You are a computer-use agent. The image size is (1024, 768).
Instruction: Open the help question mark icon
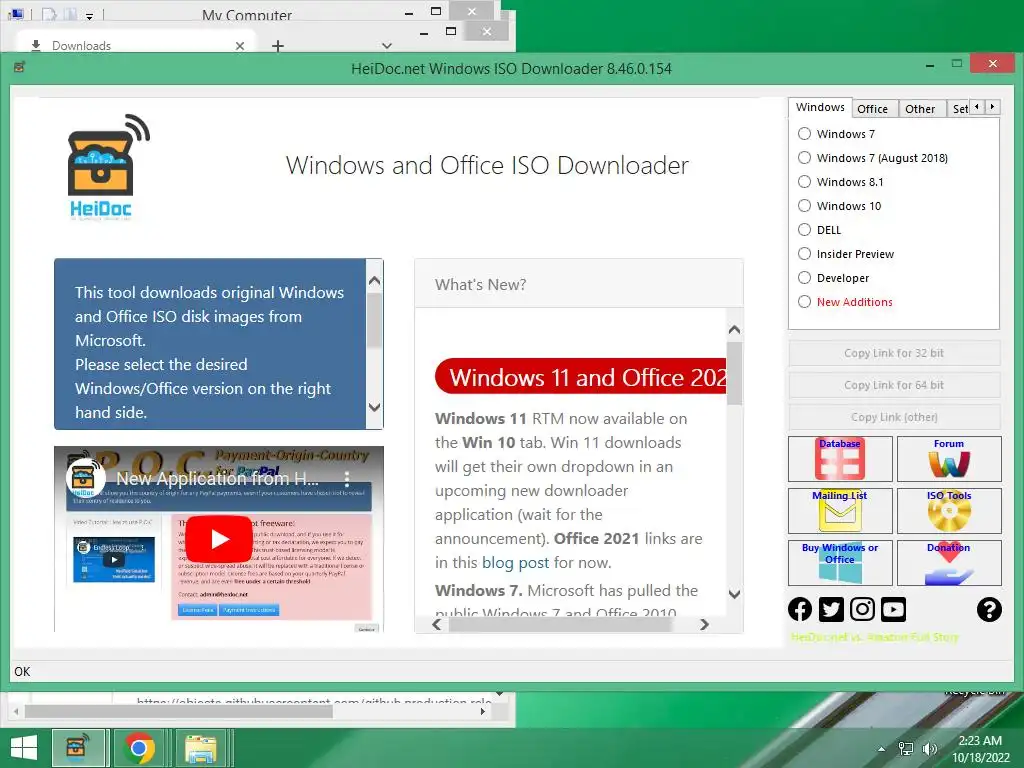[989, 609]
